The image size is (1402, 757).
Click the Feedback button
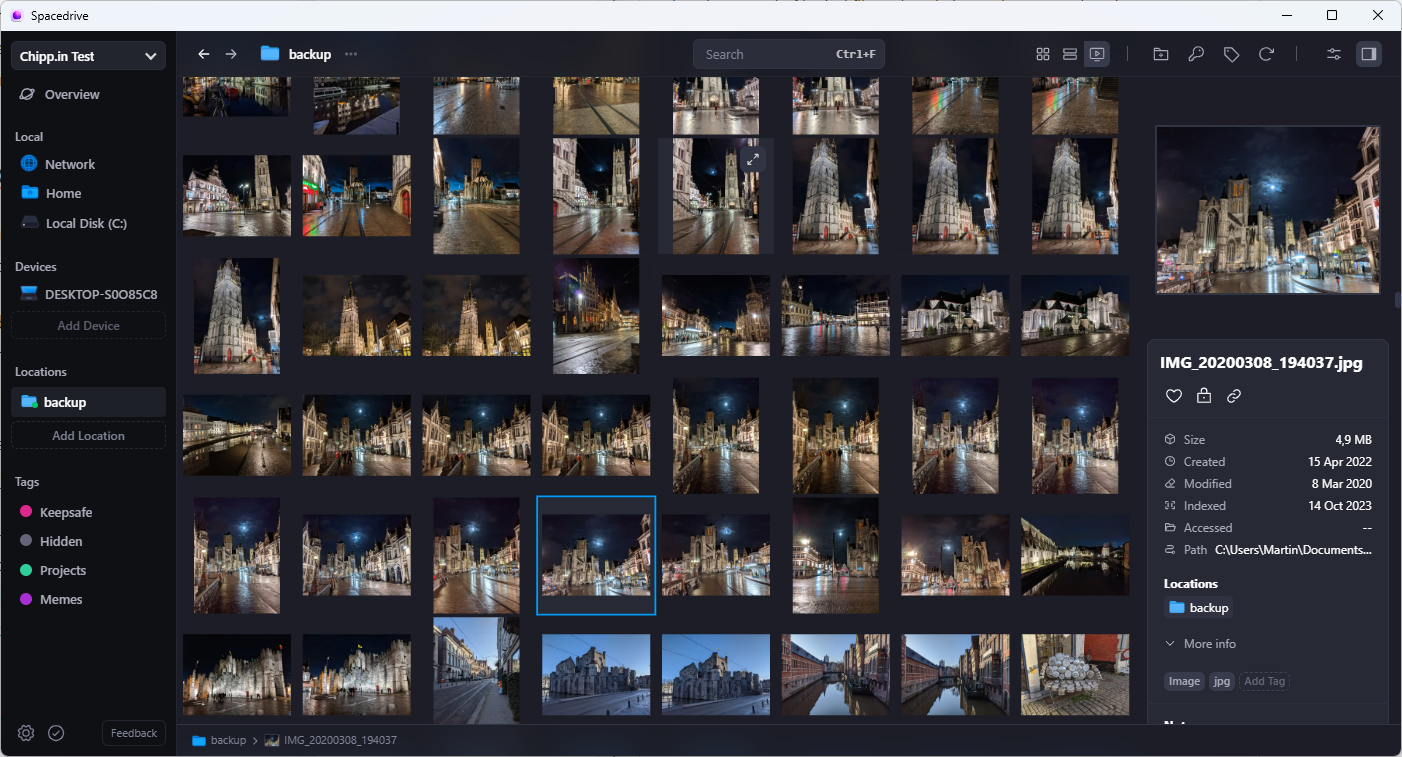pos(133,733)
